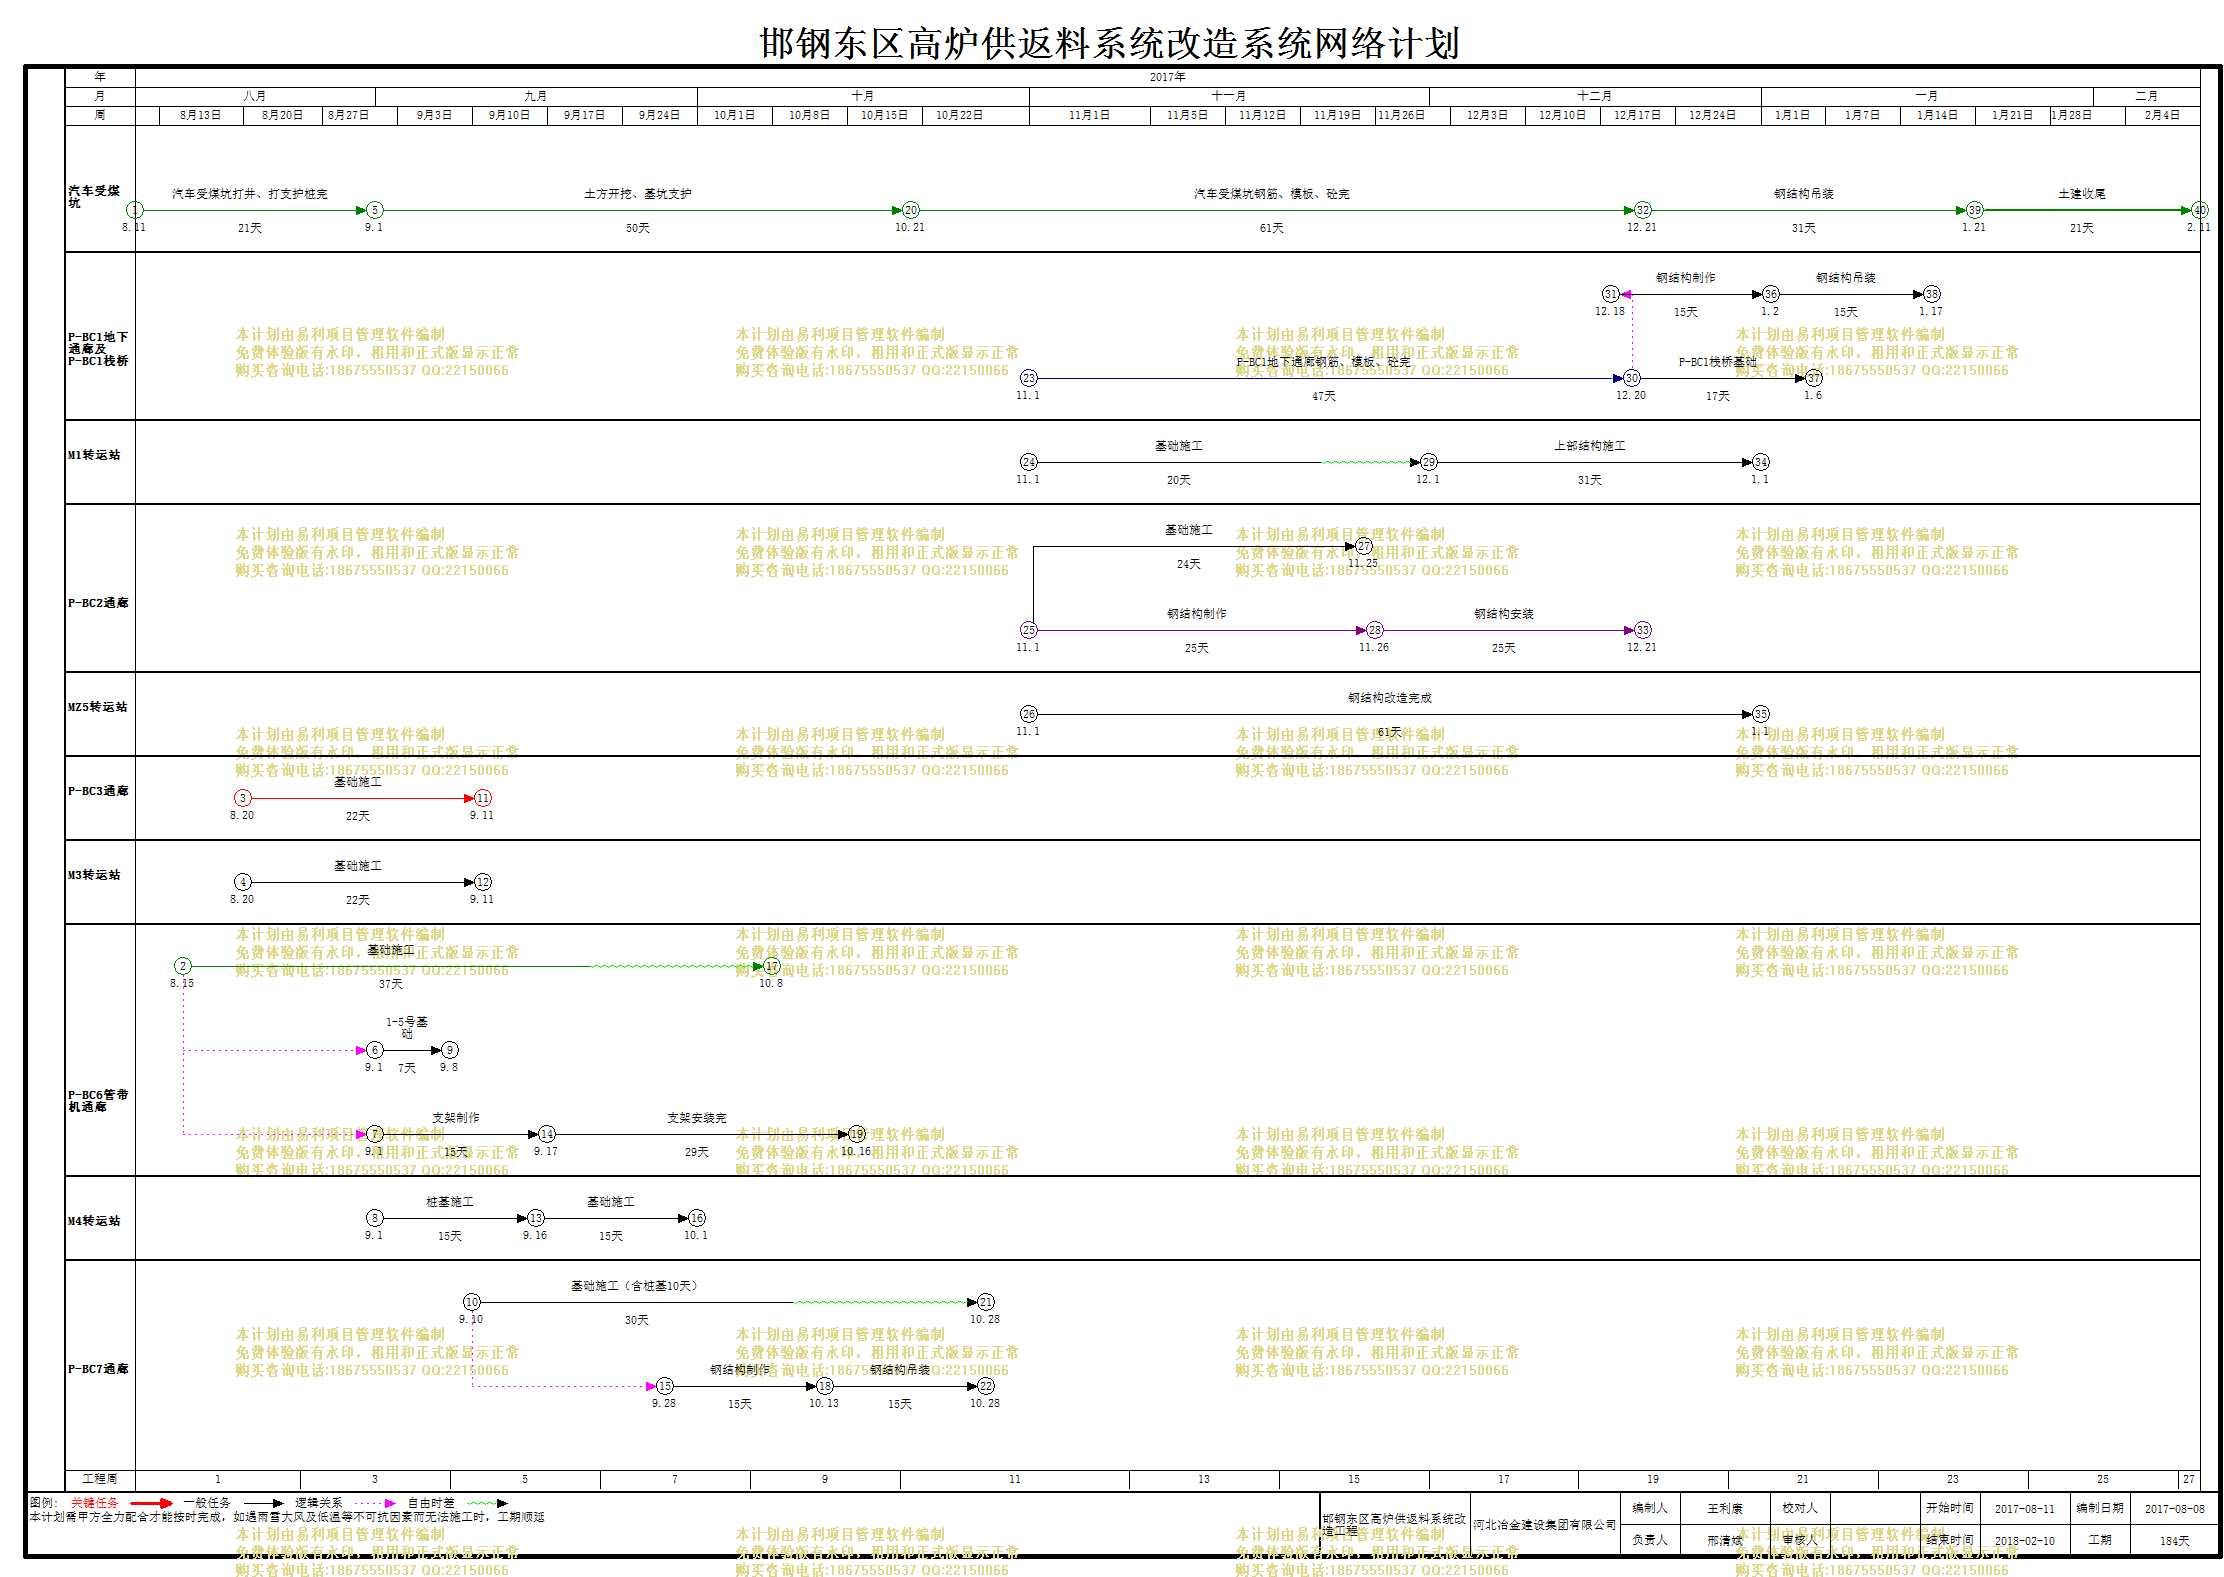Select node 14 dated 9.17
The image size is (2224, 1577).
(x=547, y=1134)
